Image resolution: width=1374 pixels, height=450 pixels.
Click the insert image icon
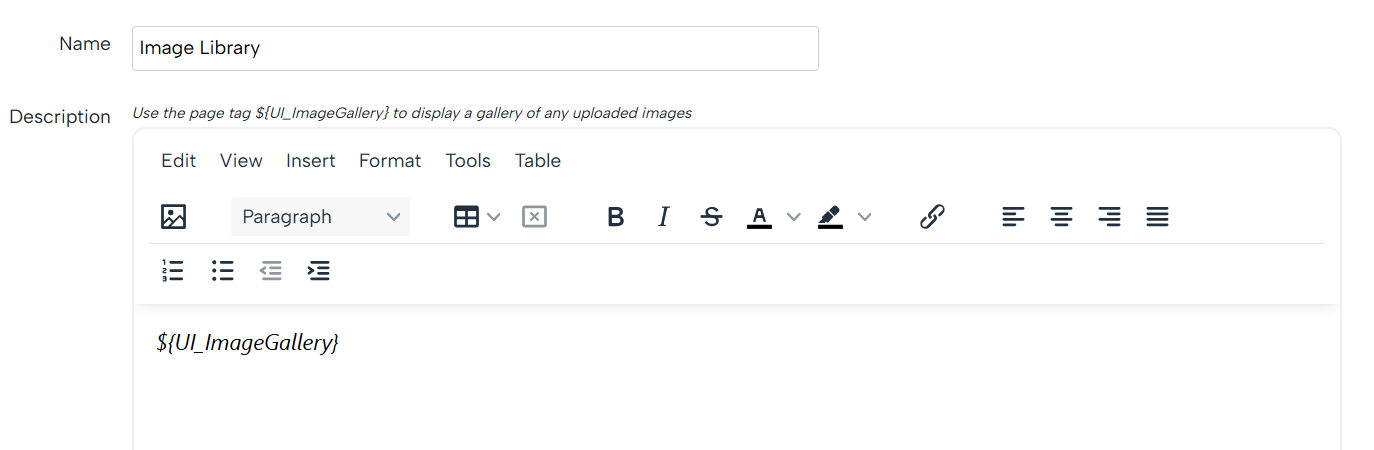[x=174, y=216]
